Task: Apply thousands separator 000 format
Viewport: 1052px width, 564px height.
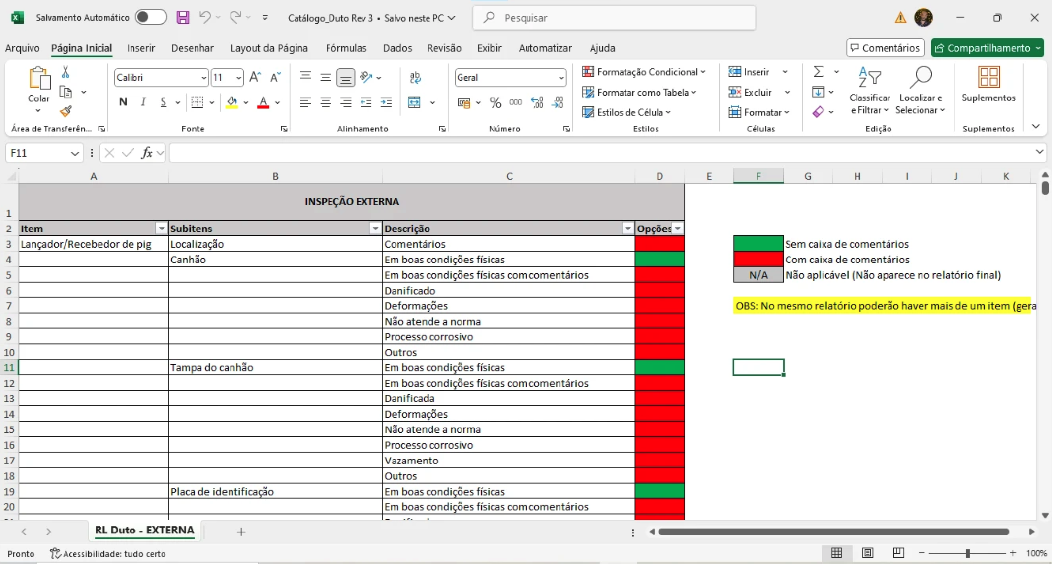Action: (515, 102)
